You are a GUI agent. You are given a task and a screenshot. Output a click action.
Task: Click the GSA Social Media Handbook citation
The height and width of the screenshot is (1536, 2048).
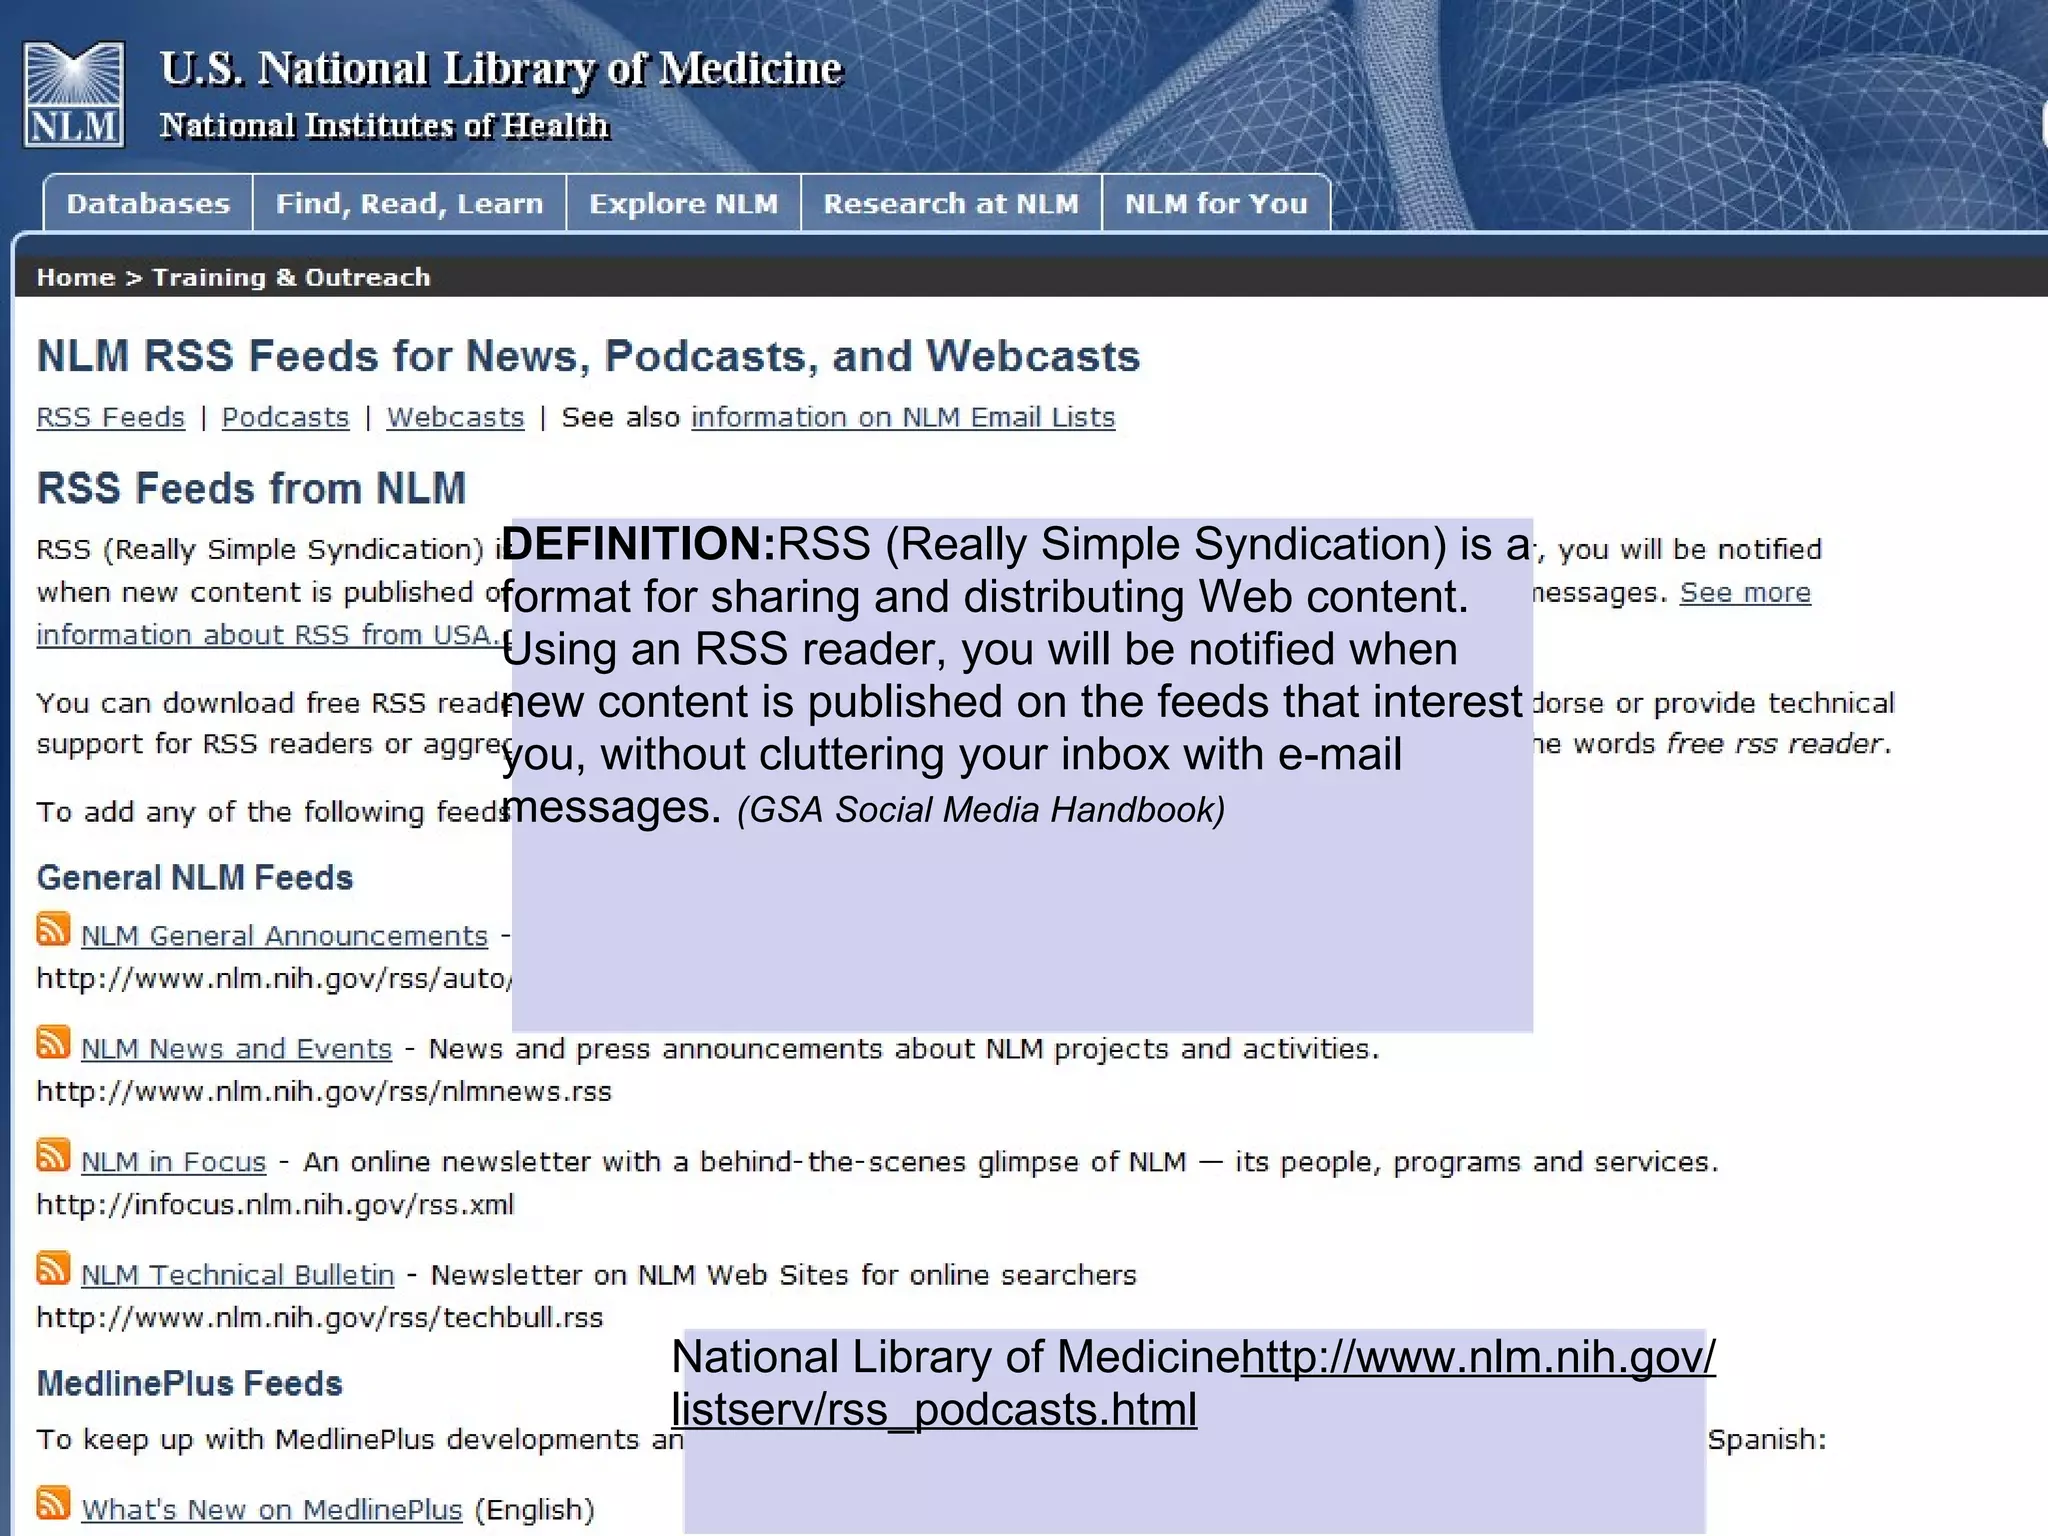click(x=981, y=810)
